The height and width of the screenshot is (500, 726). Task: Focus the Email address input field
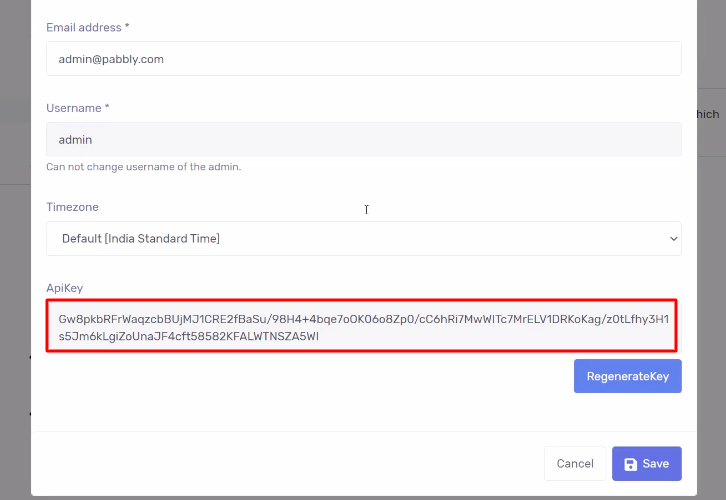tap(363, 59)
